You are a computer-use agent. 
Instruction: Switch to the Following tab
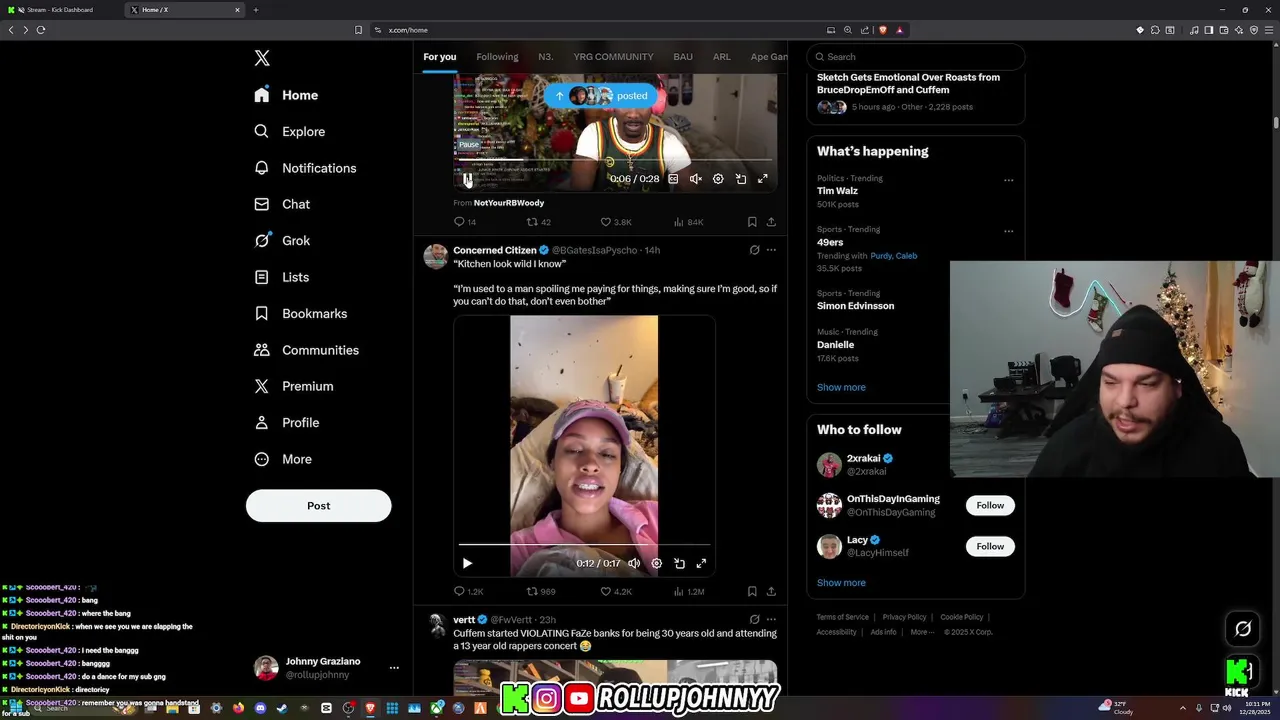point(497,57)
